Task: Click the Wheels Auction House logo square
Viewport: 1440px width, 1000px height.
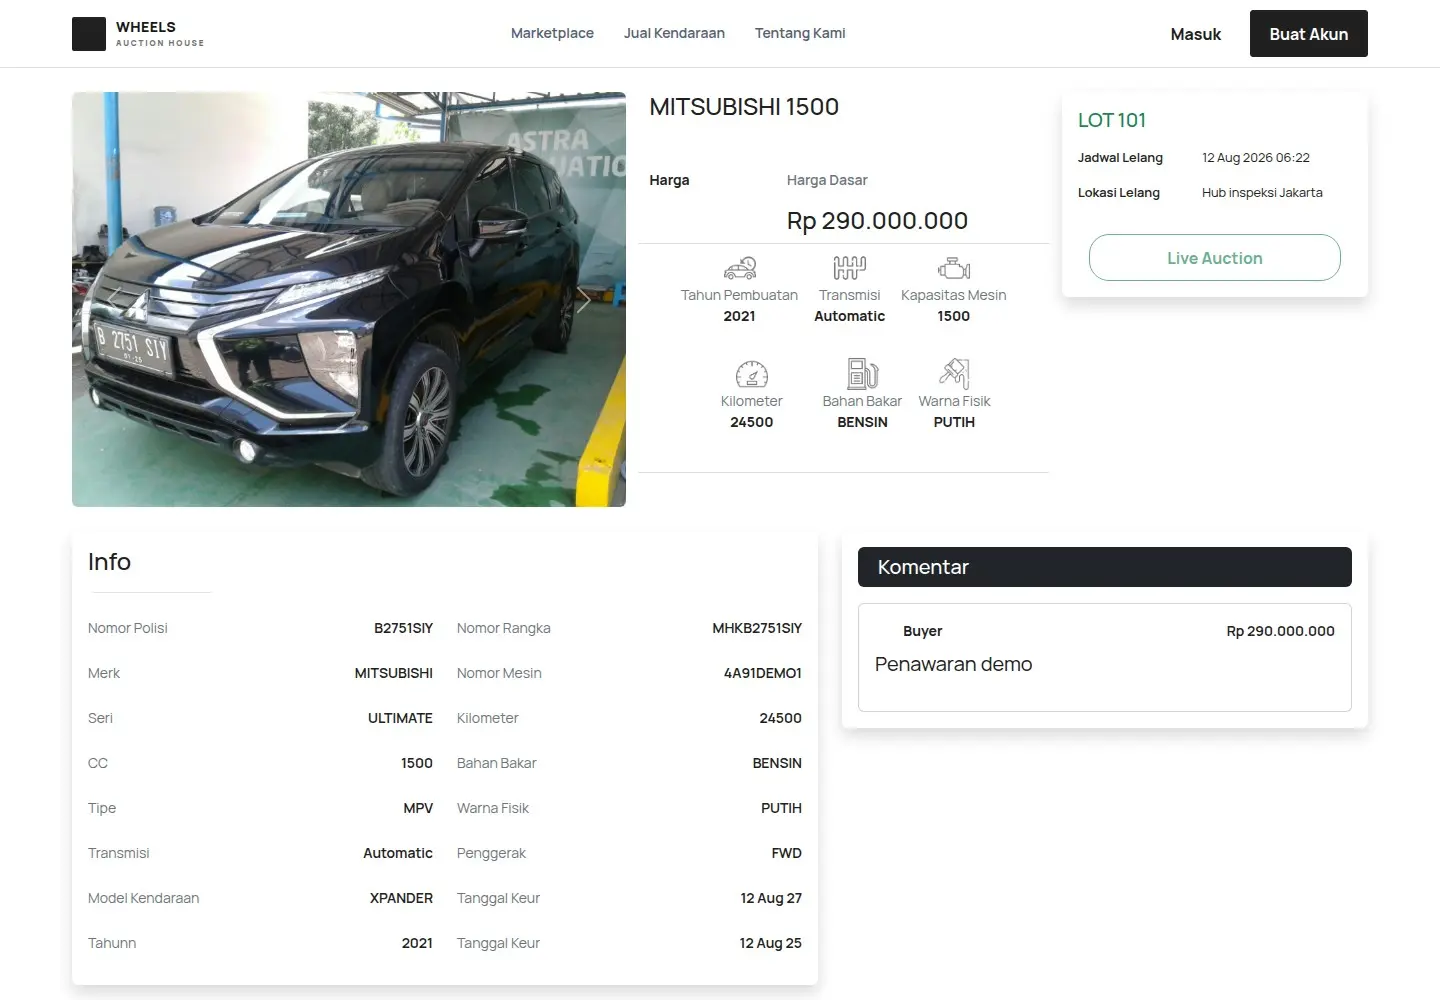Action: (x=89, y=34)
